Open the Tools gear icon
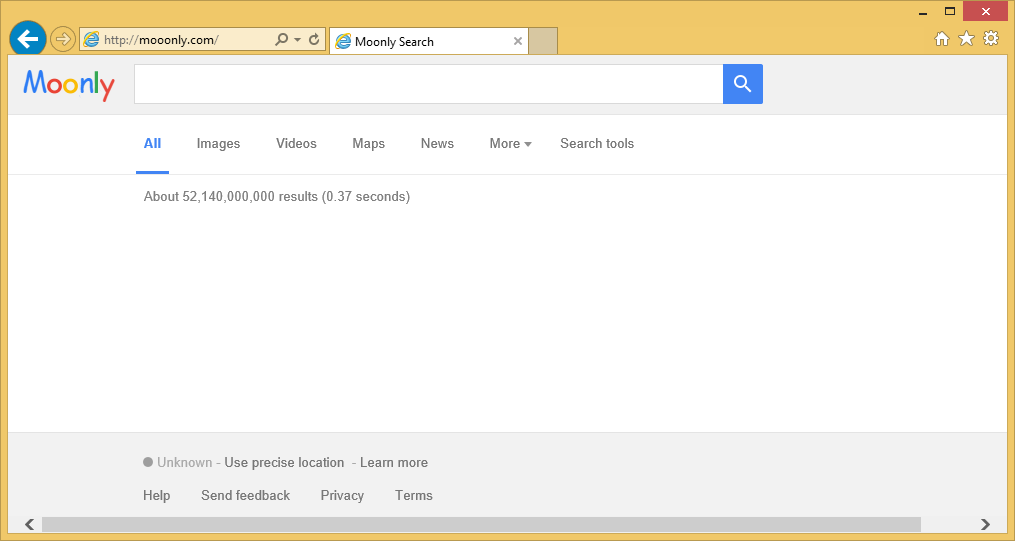 click(x=991, y=39)
